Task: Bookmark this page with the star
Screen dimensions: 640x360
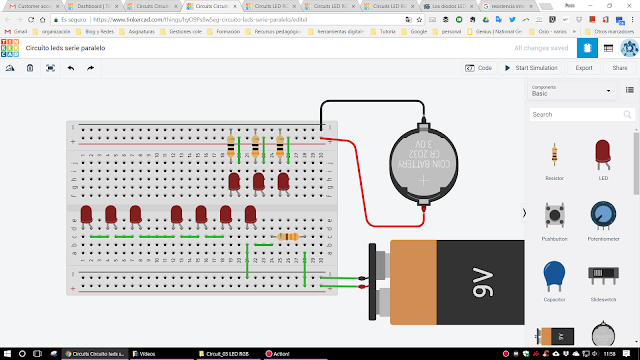Action: pos(419,20)
